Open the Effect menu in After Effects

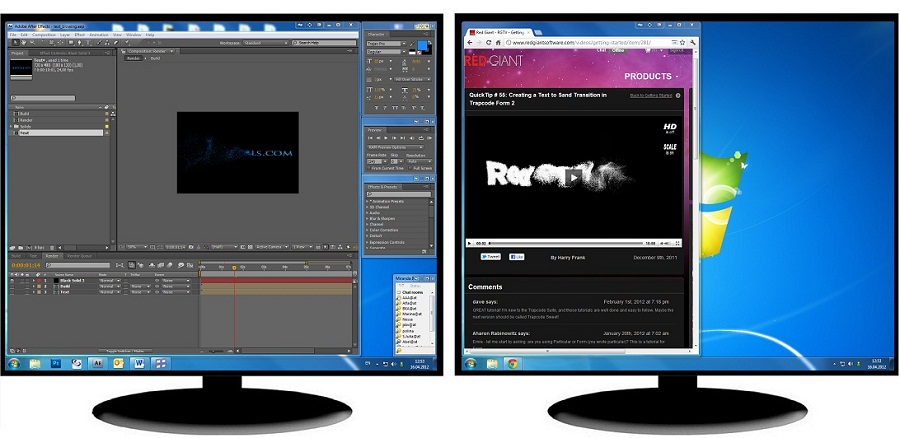[80, 35]
